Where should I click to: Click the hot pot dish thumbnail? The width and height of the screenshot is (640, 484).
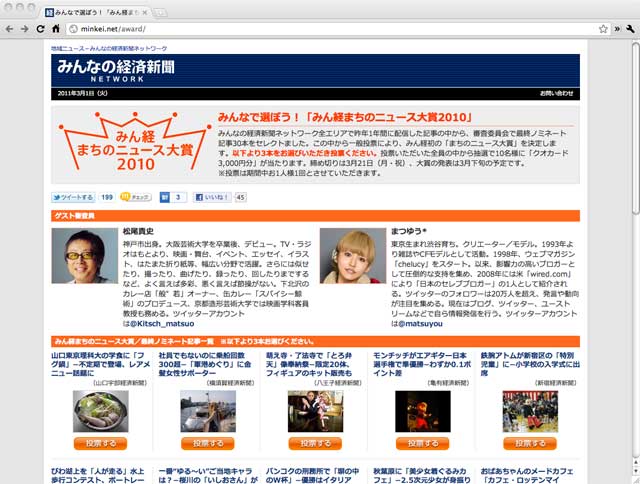[x=100, y=411]
